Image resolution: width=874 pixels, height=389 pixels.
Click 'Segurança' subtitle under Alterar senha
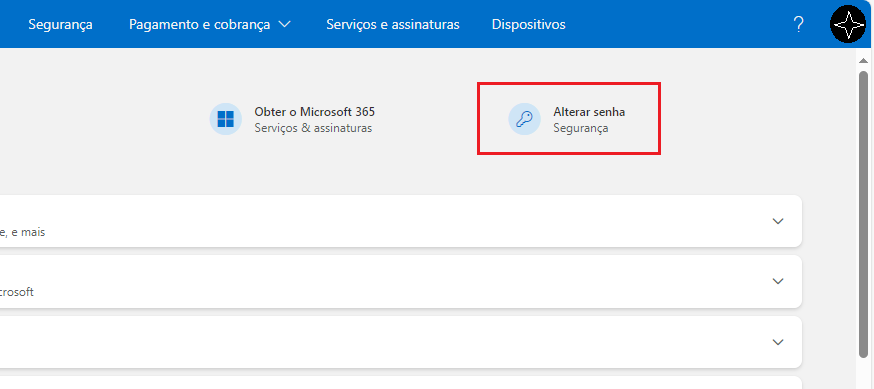580,129
